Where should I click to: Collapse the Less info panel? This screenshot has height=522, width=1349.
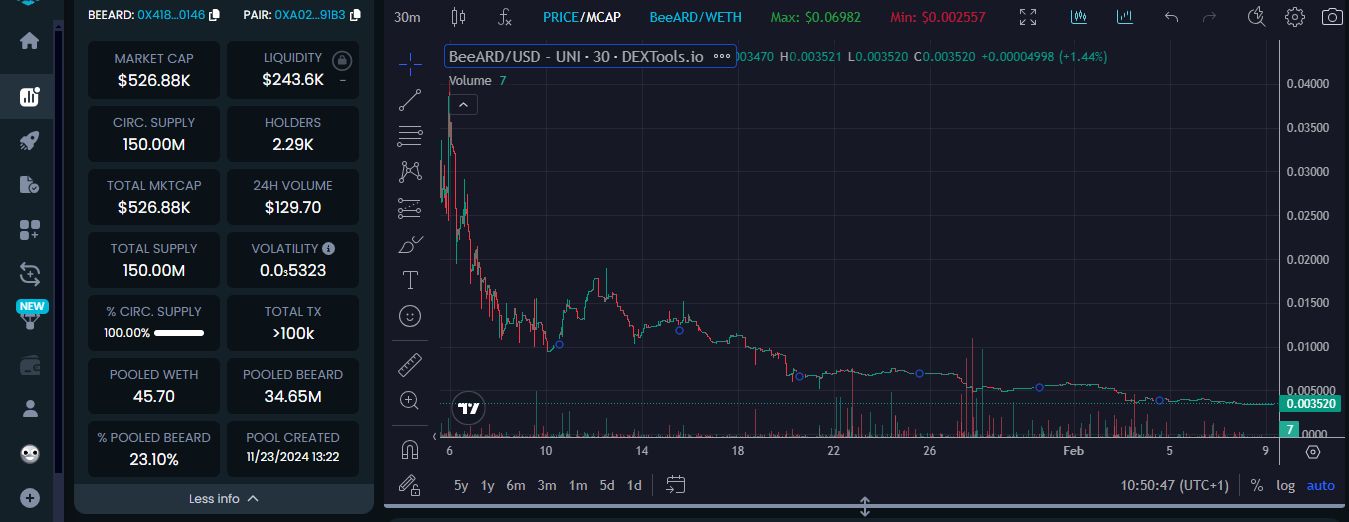pos(224,498)
